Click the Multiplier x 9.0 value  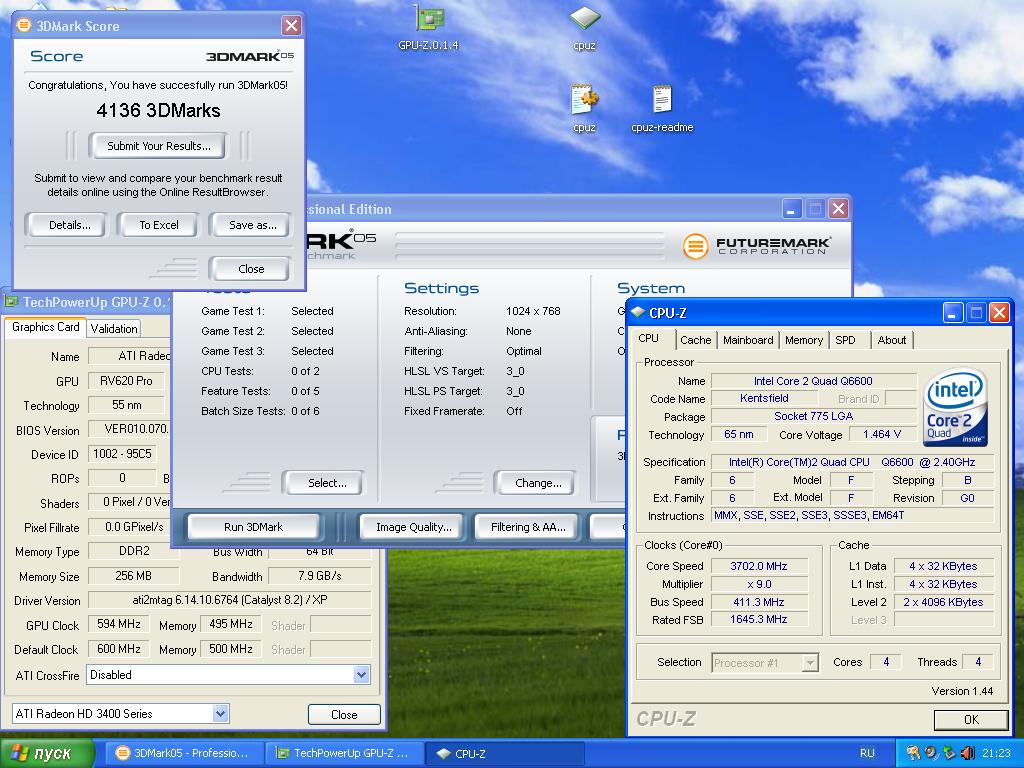click(x=759, y=584)
